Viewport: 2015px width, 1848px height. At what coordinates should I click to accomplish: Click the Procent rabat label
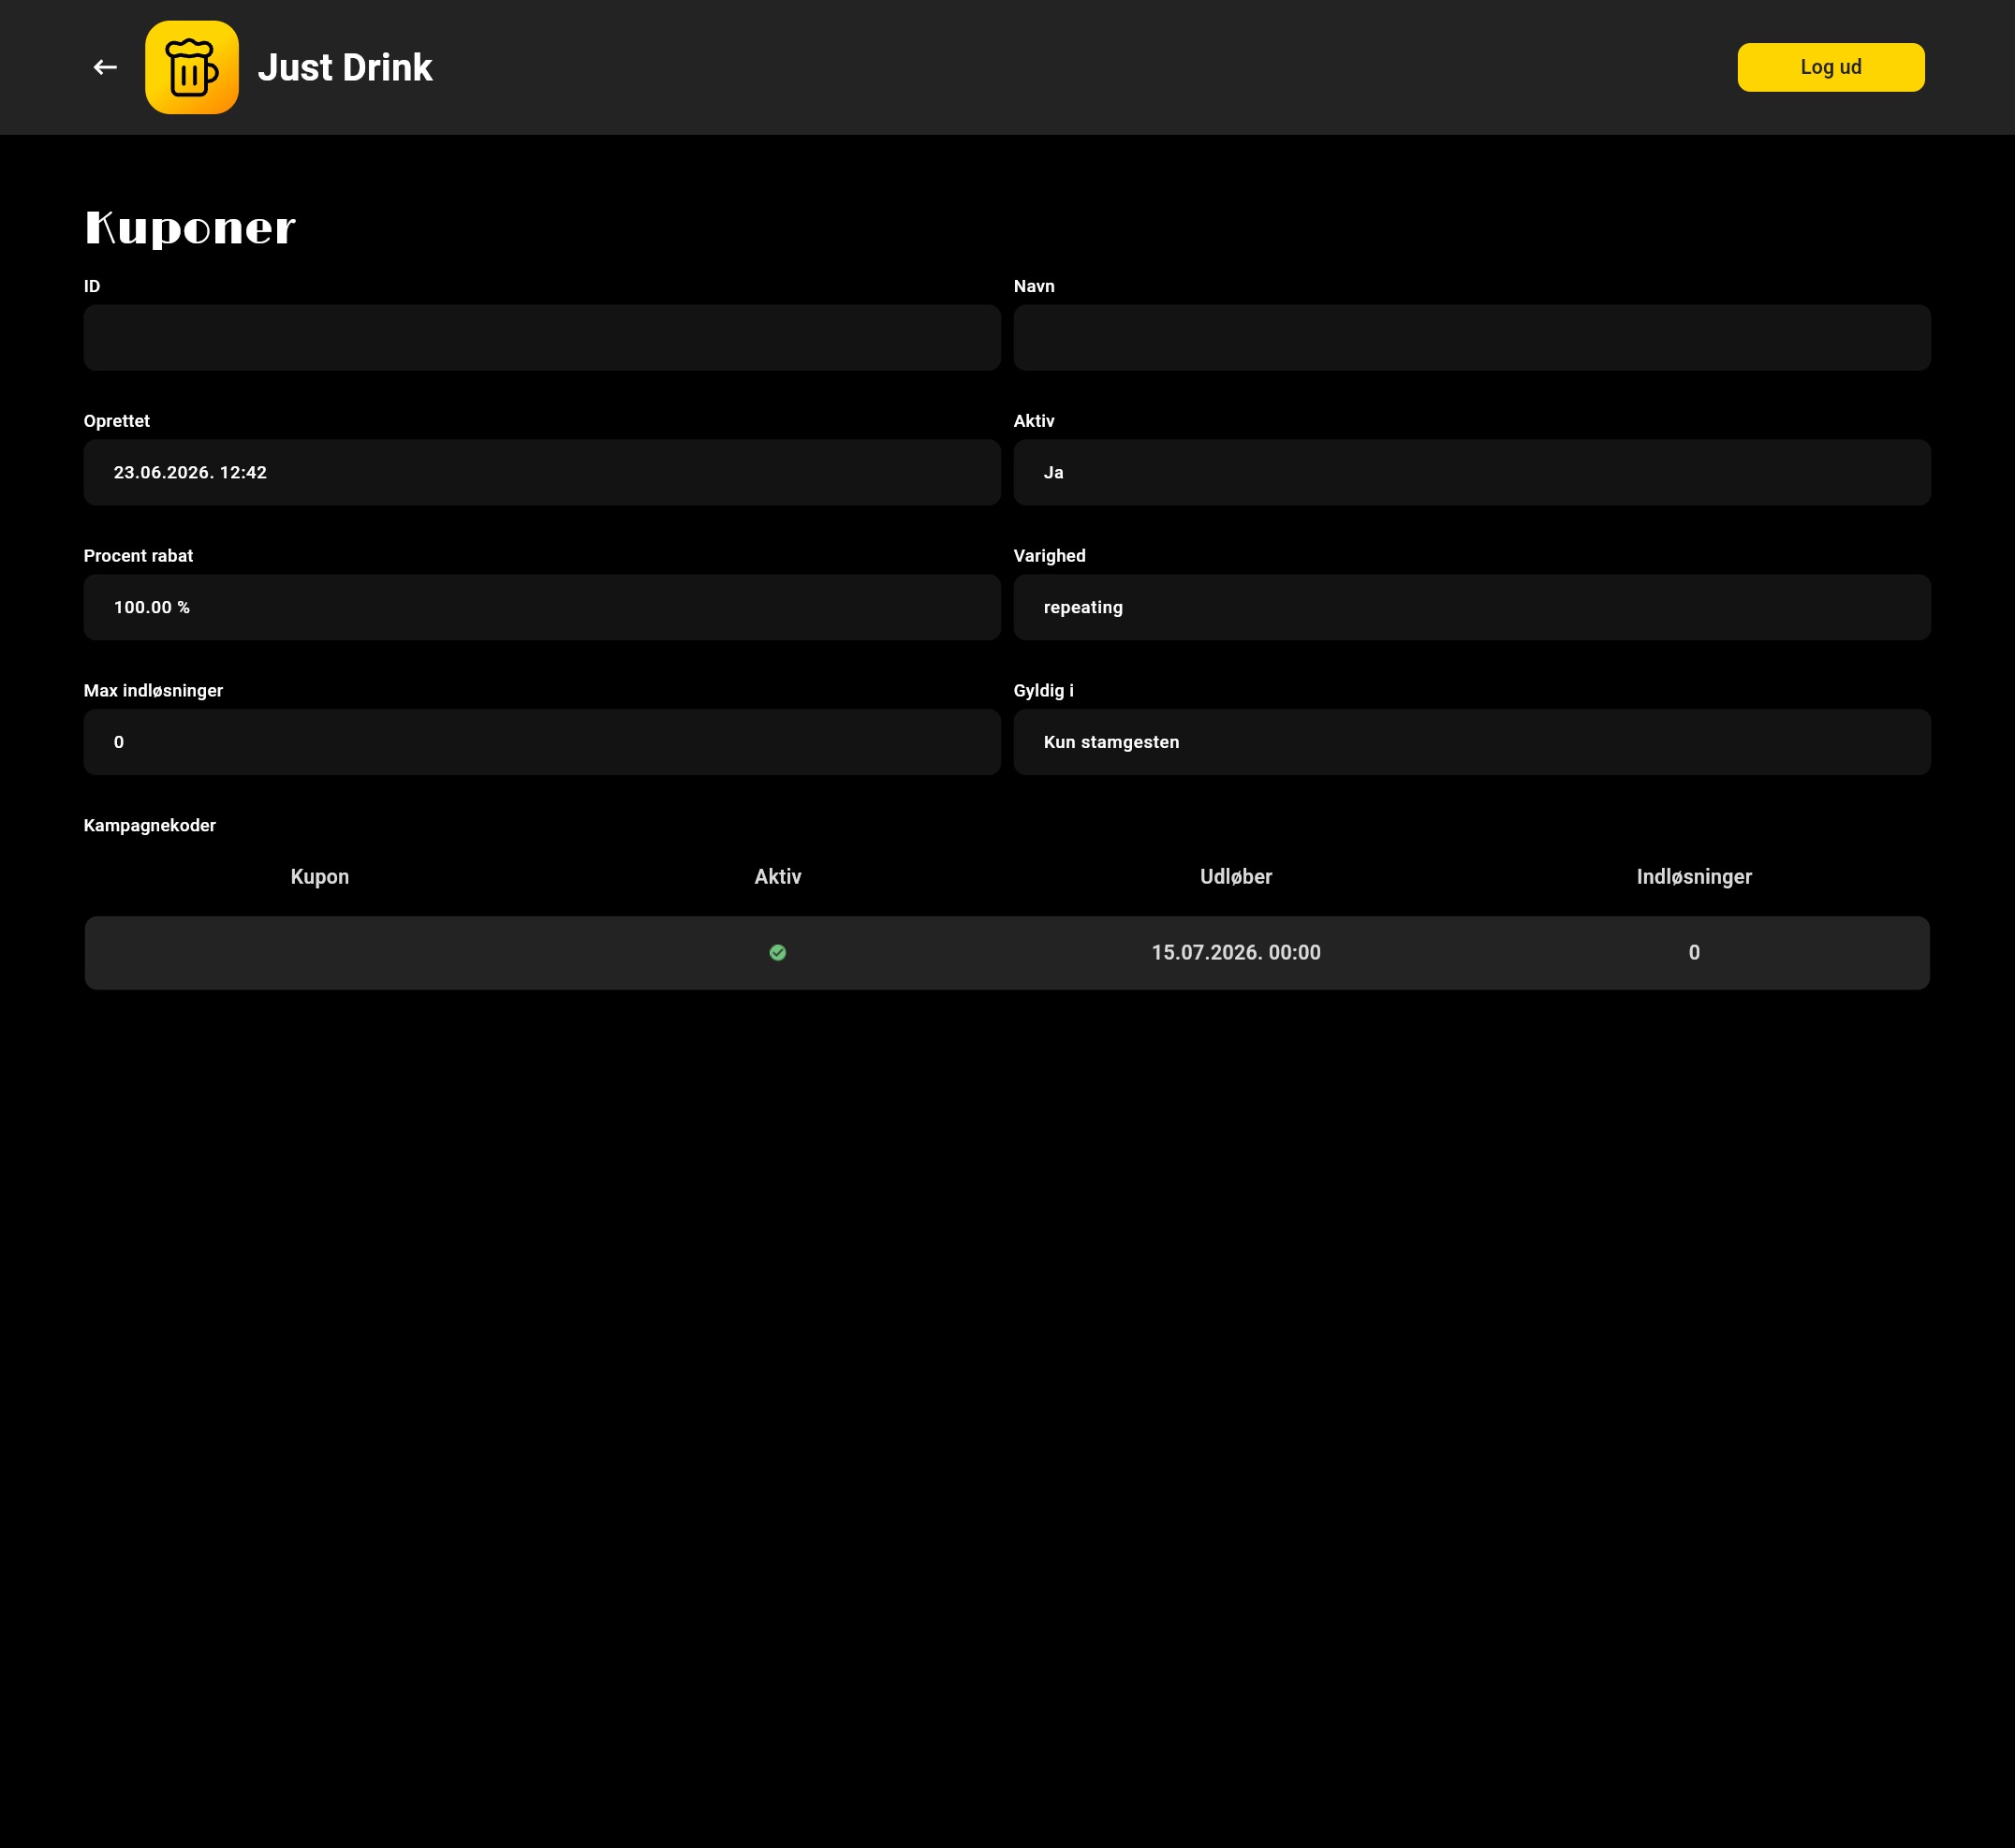(x=138, y=556)
